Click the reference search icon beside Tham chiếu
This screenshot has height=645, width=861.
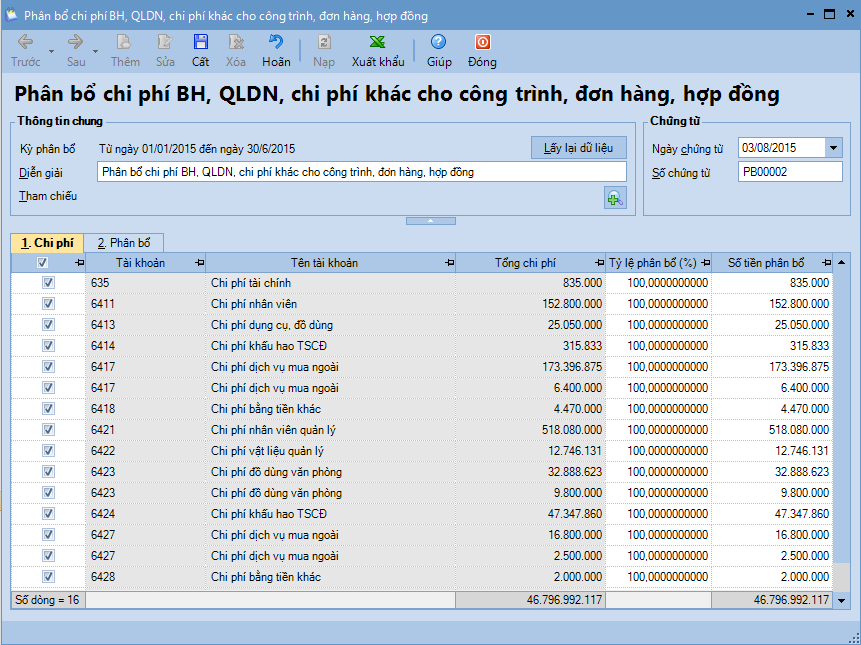tap(615, 198)
